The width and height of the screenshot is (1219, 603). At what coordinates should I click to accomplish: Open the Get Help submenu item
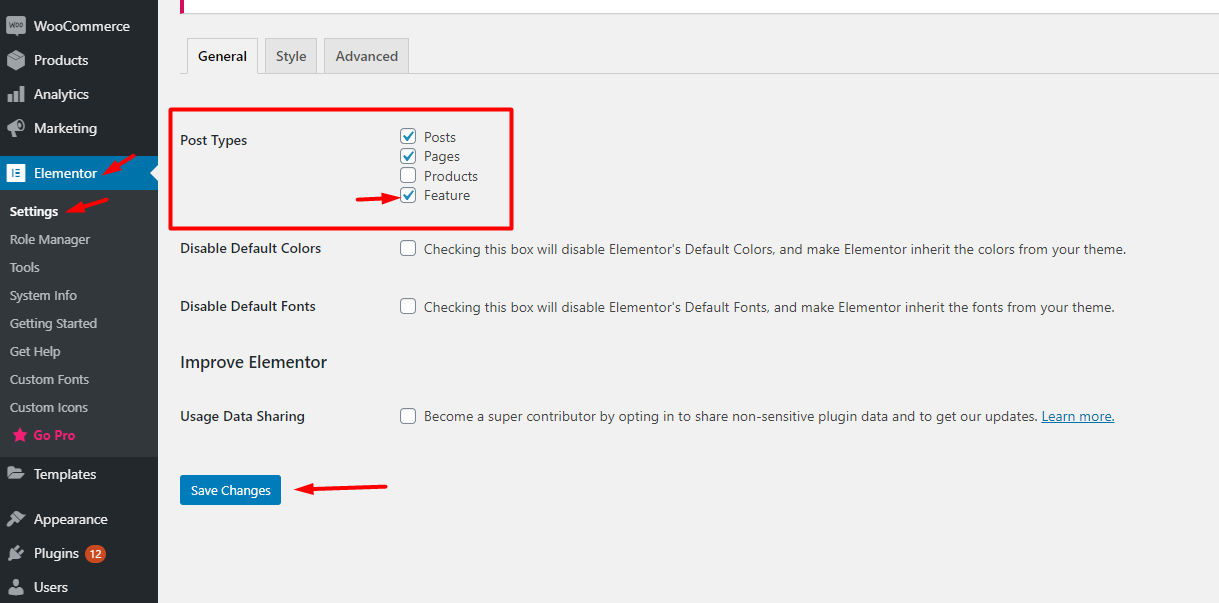pyautogui.click(x=35, y=351)
